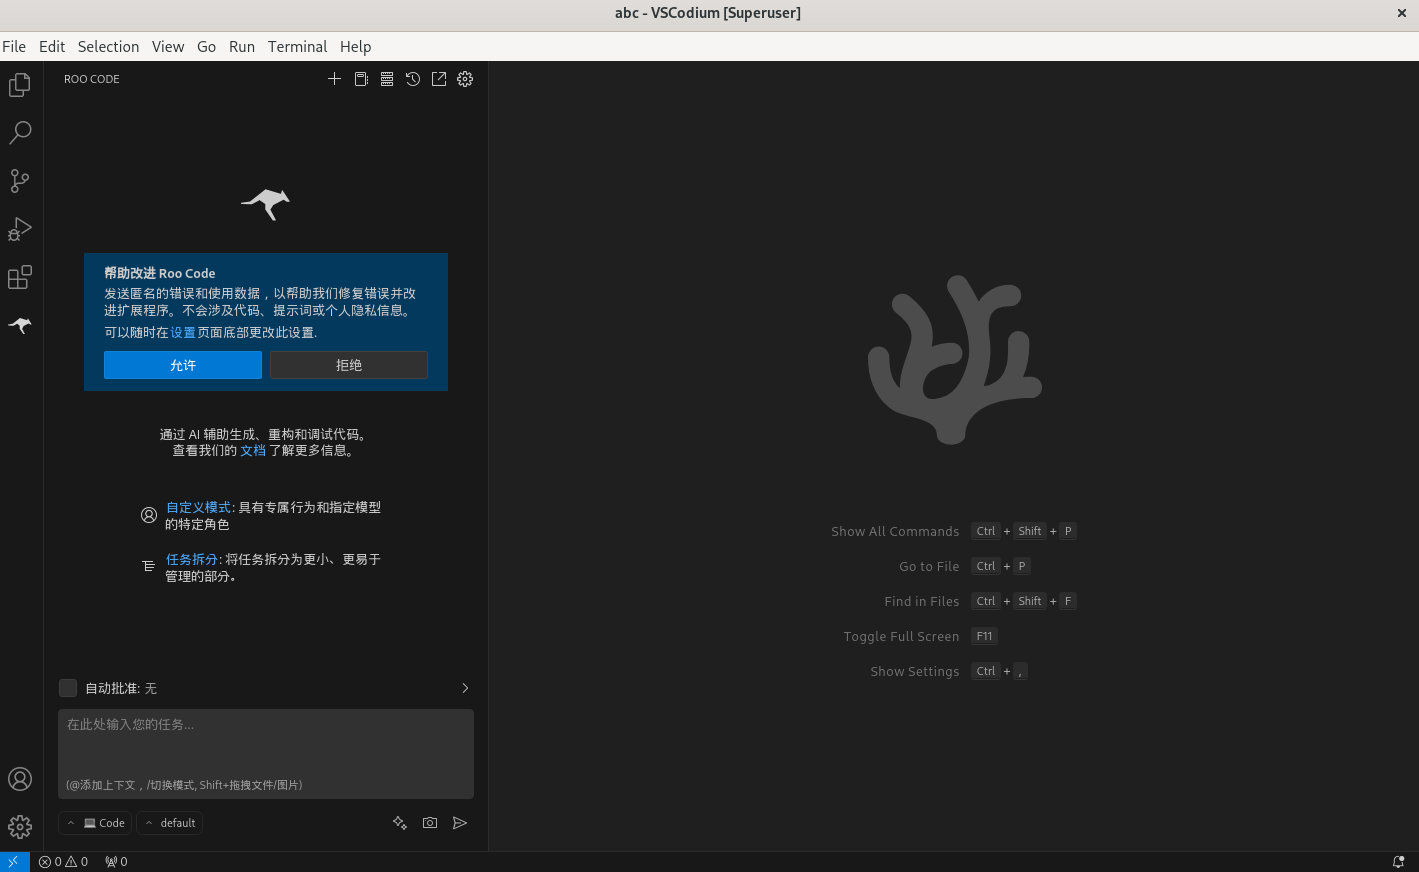Open the Manage gear in activity bar
Viewport: 1419px width, 872px height.
20,827
